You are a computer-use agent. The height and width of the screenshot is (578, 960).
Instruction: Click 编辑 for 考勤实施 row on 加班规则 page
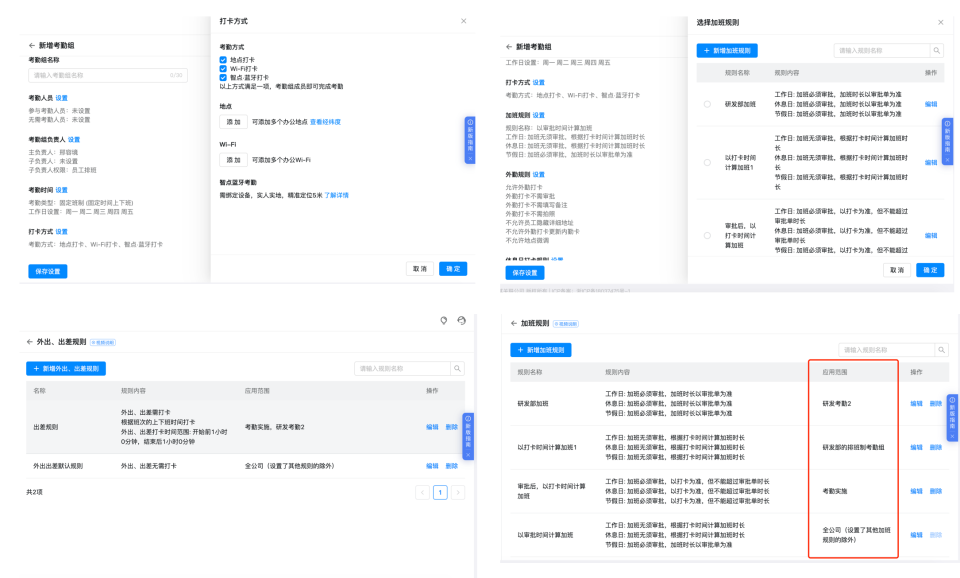tap(916, 491)
